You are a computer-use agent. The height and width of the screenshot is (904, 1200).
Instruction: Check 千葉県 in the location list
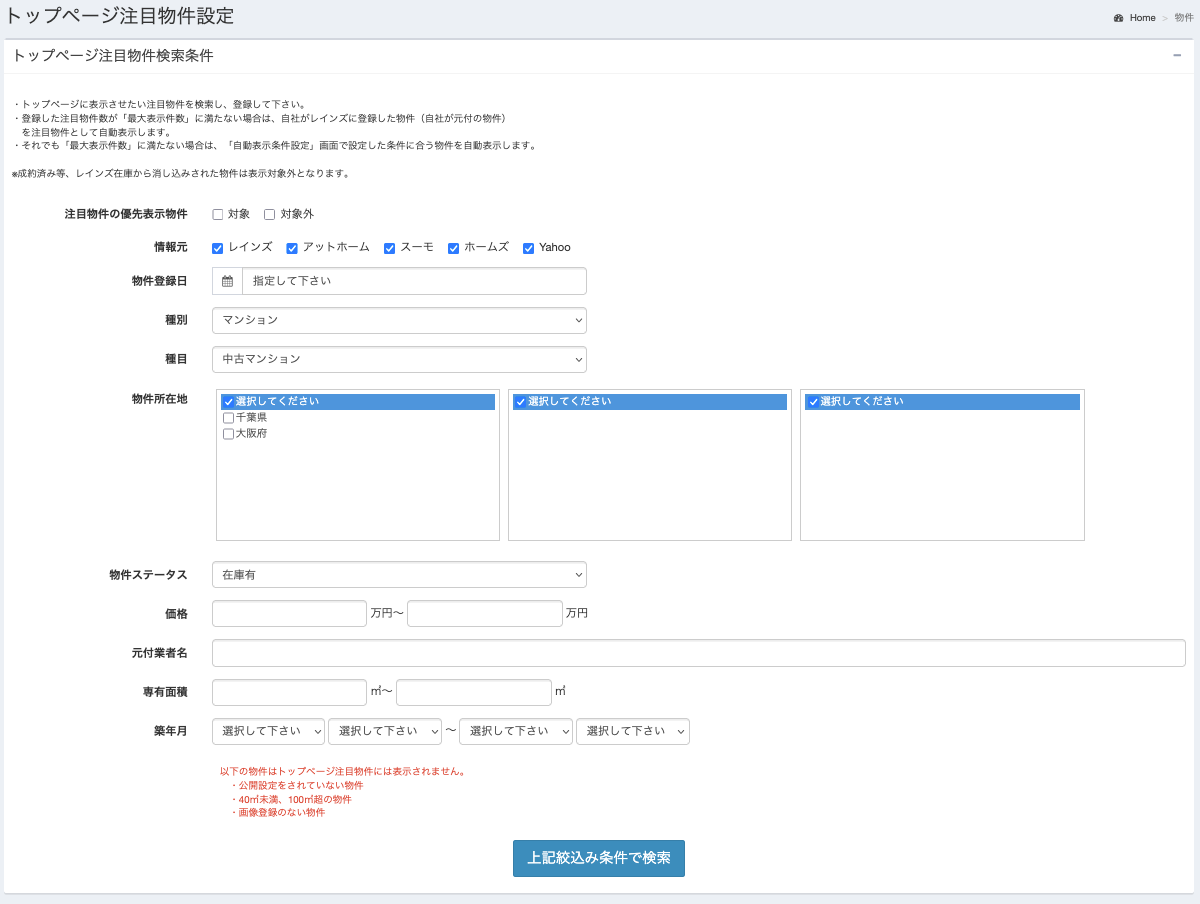228,418
